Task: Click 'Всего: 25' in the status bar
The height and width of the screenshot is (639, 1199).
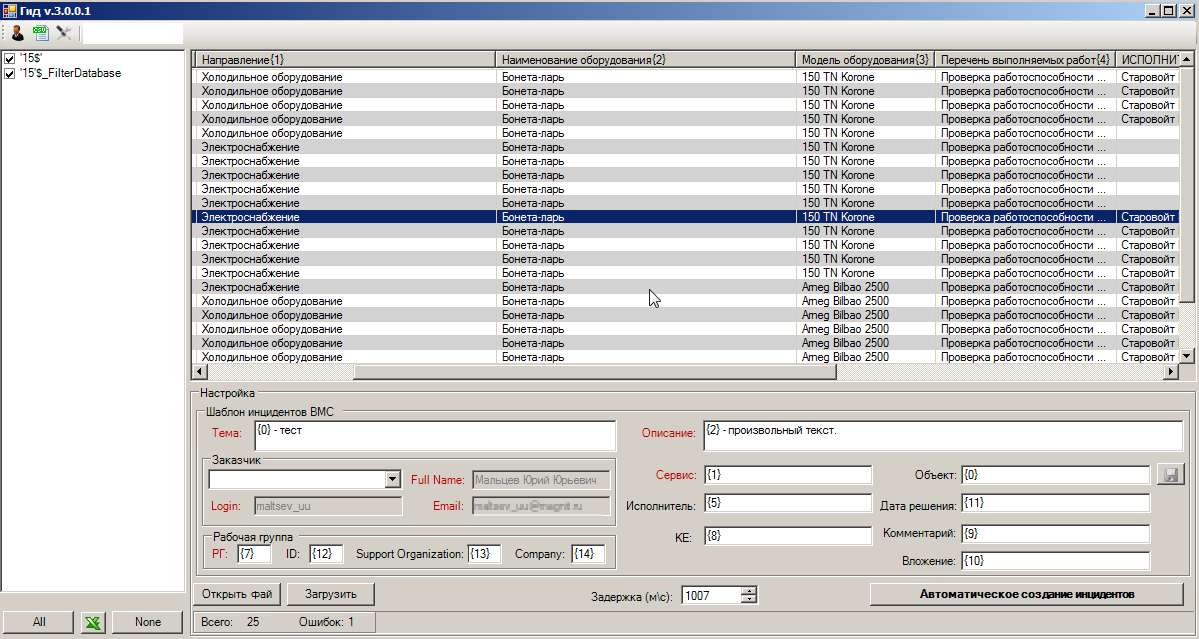Action: 230,622
